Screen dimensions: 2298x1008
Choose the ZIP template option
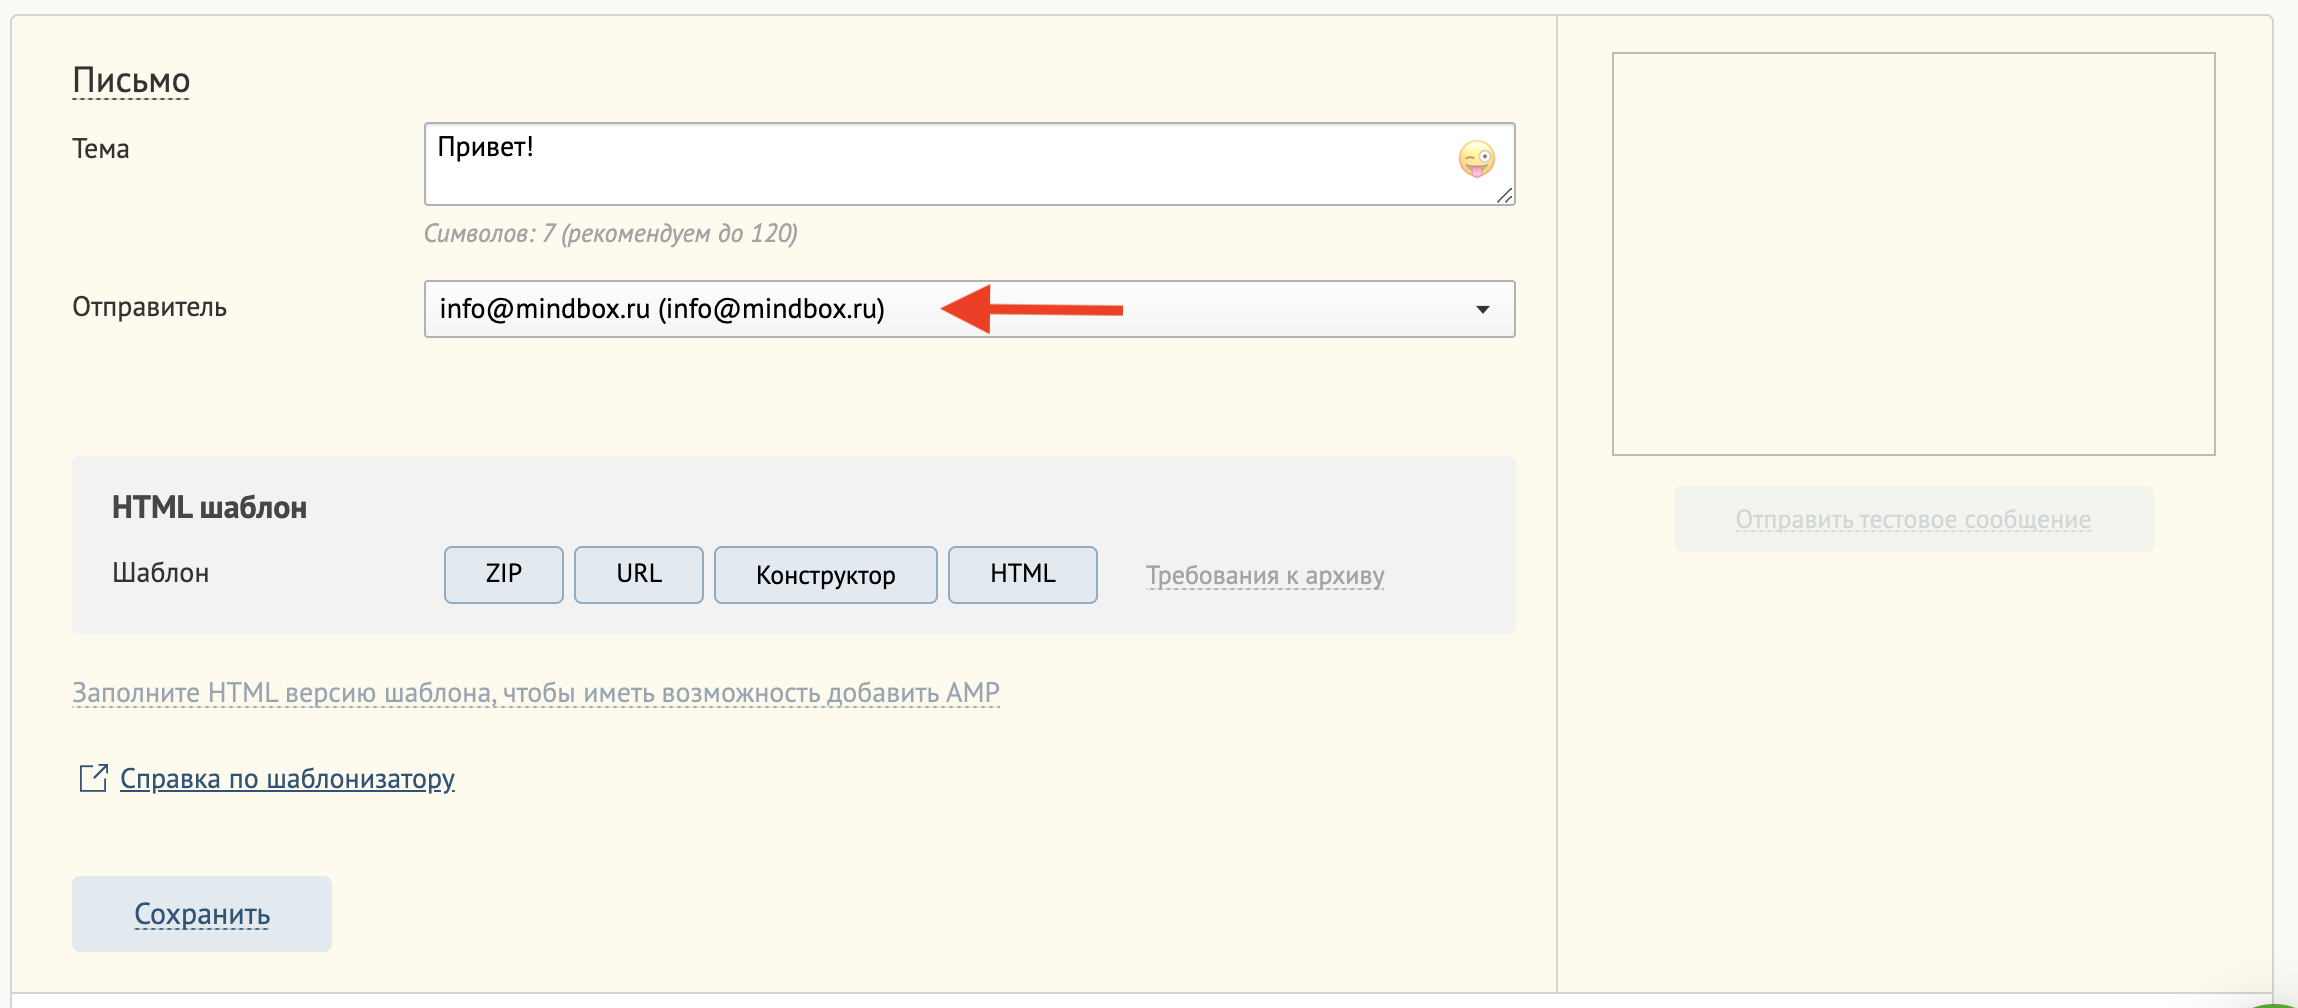pos(504,574)
